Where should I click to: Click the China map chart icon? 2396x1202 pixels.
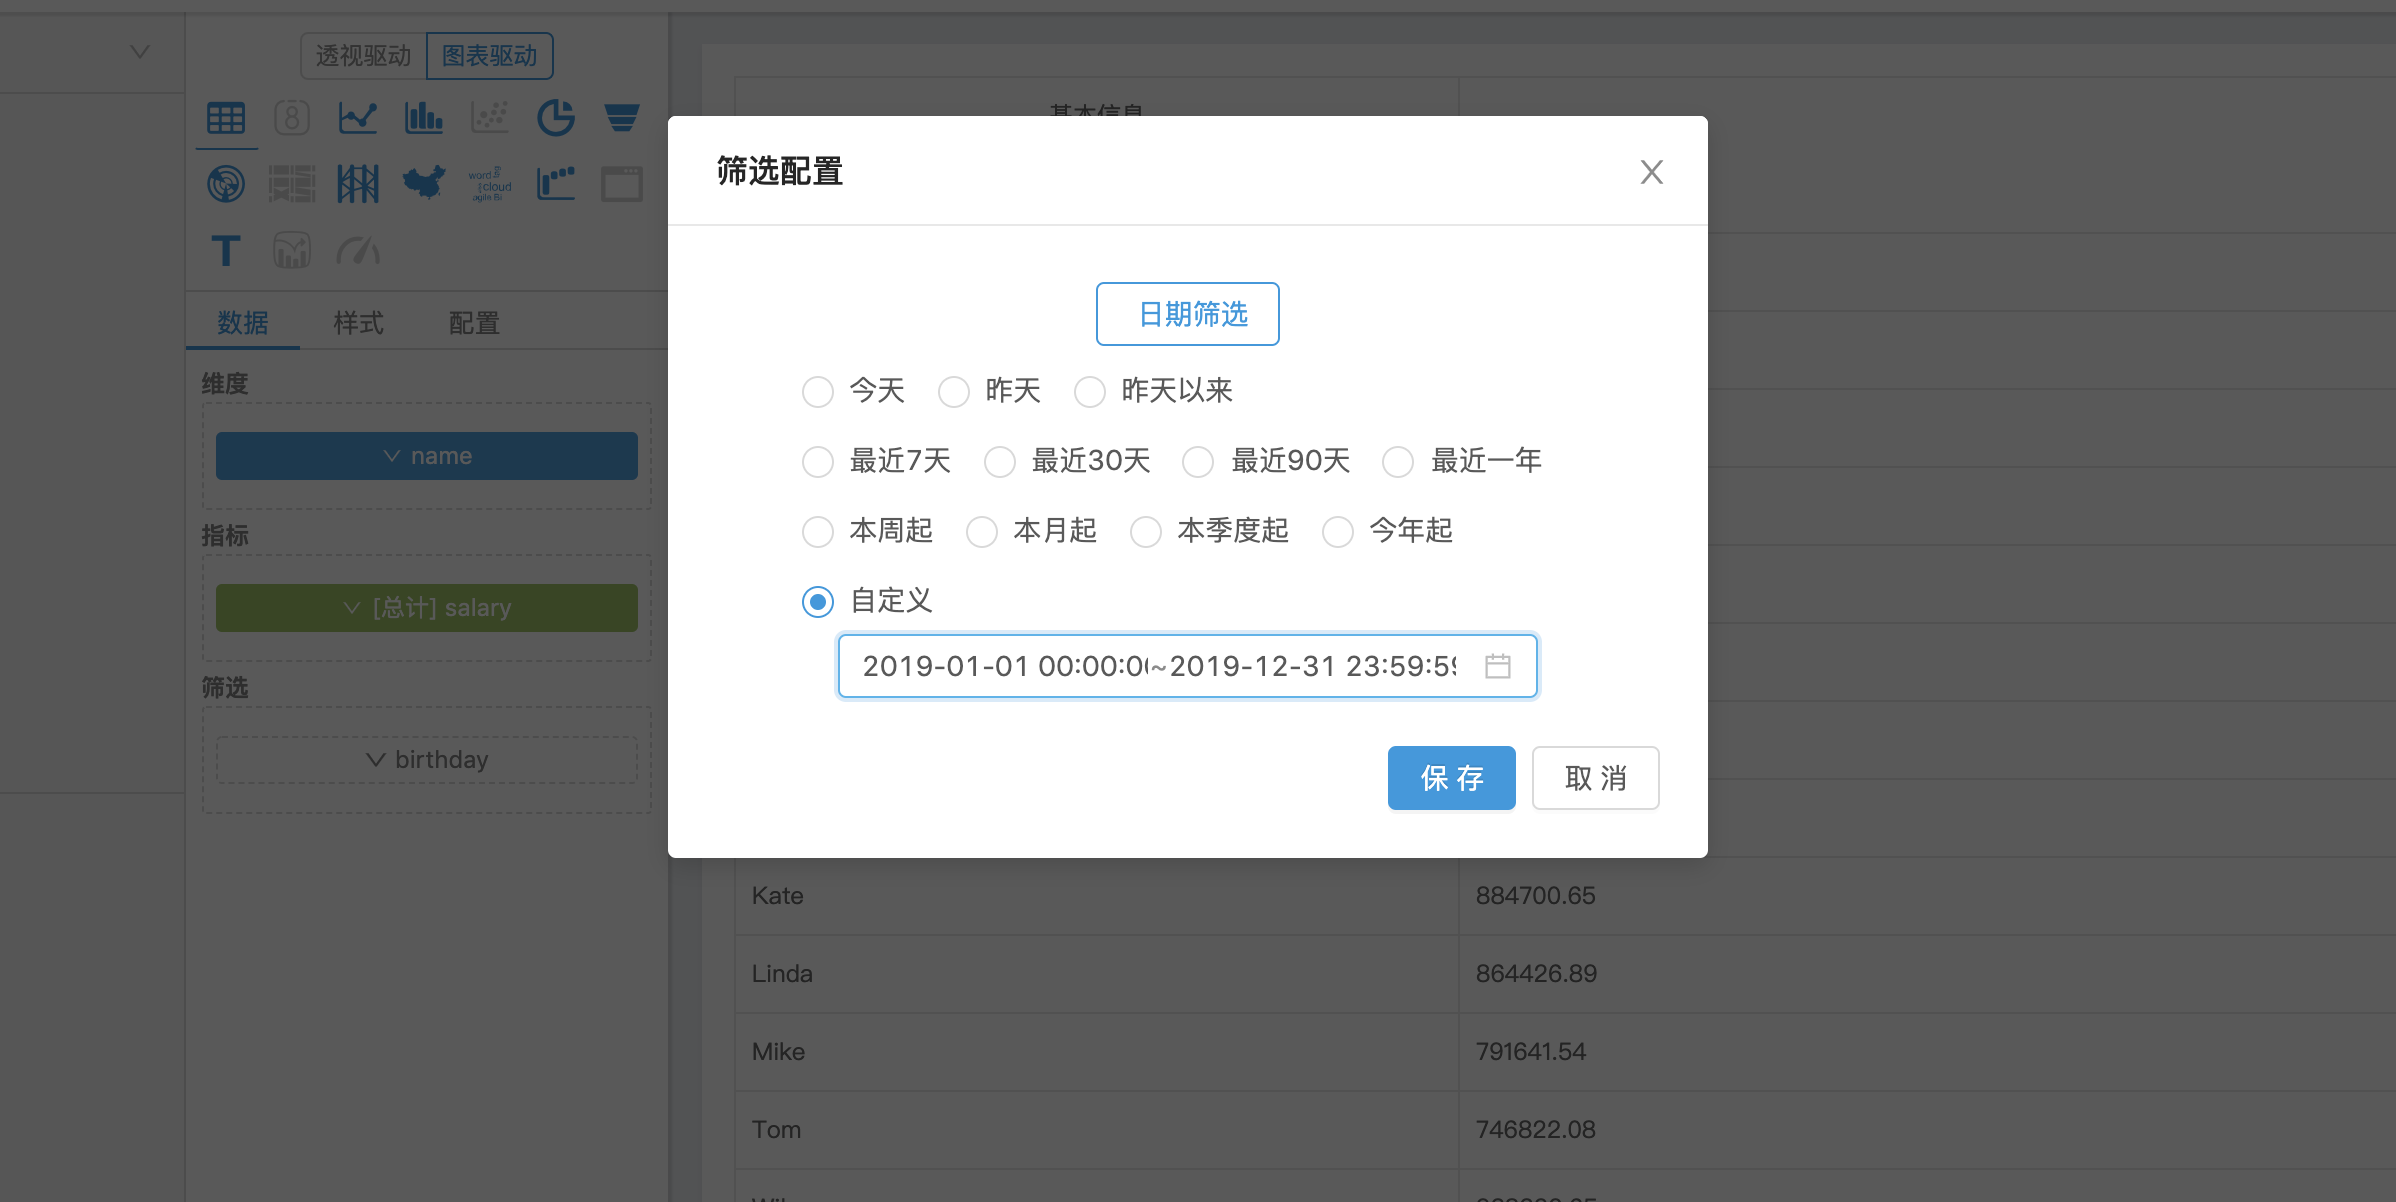tap(423, 184)
